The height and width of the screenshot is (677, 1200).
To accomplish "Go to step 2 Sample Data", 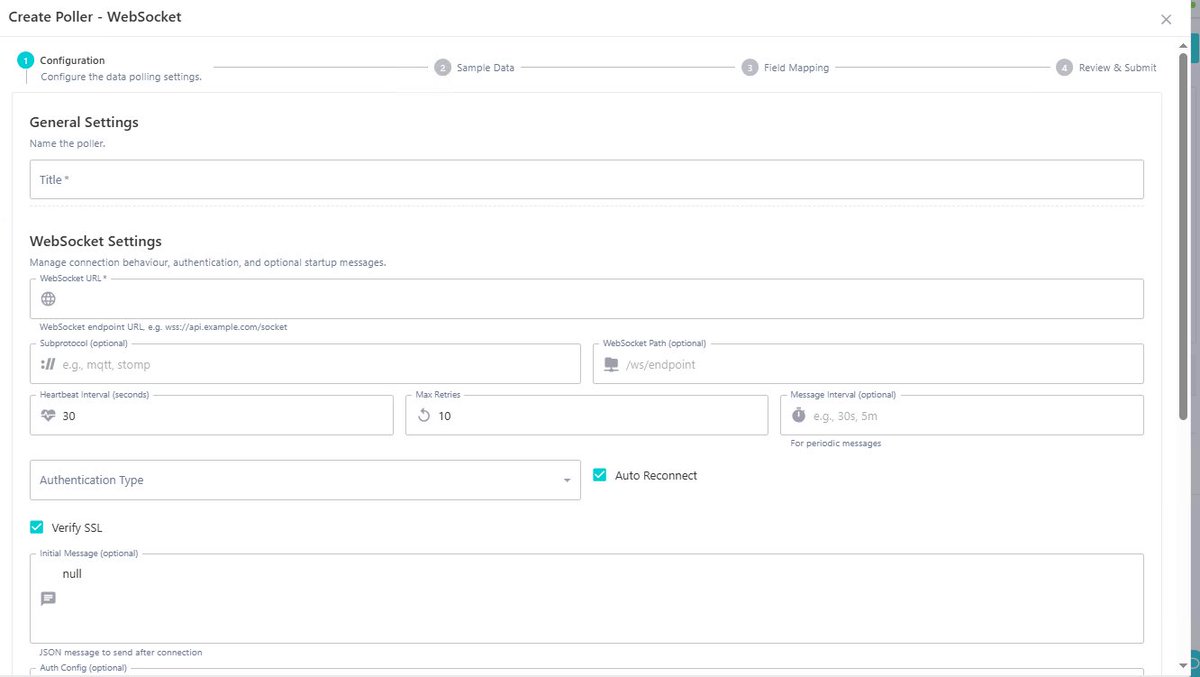I will pos(475,68).
